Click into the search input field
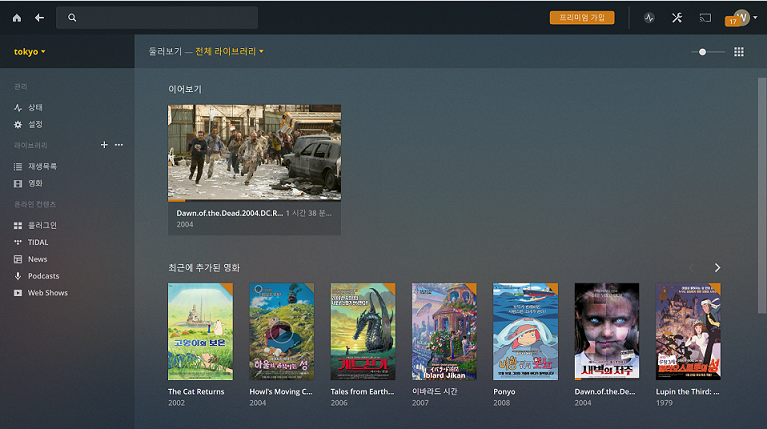Image resolution: width=767 pixels, height=429 pixels. [157, 18]
